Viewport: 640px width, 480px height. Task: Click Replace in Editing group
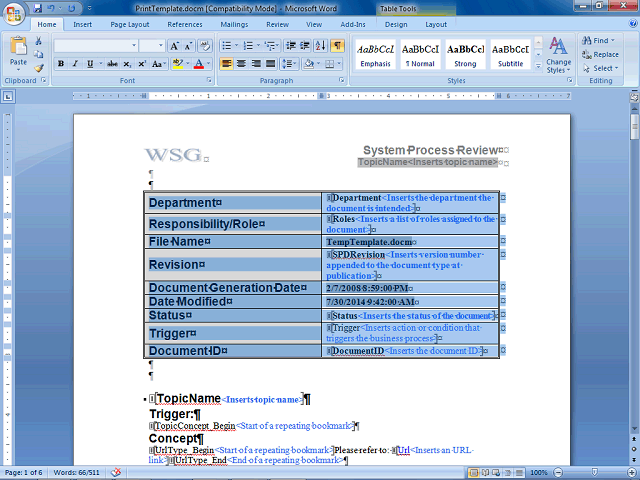click(x=600, y=55)
